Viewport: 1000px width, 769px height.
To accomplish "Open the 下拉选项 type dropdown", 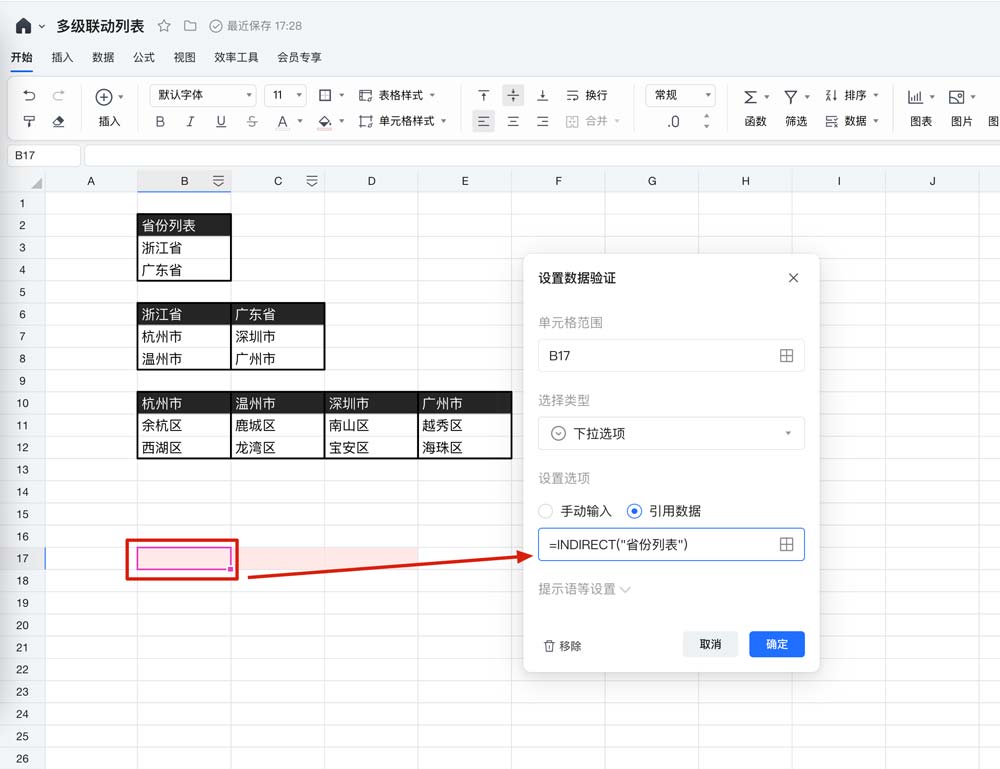I will click(x=671, y=434).
